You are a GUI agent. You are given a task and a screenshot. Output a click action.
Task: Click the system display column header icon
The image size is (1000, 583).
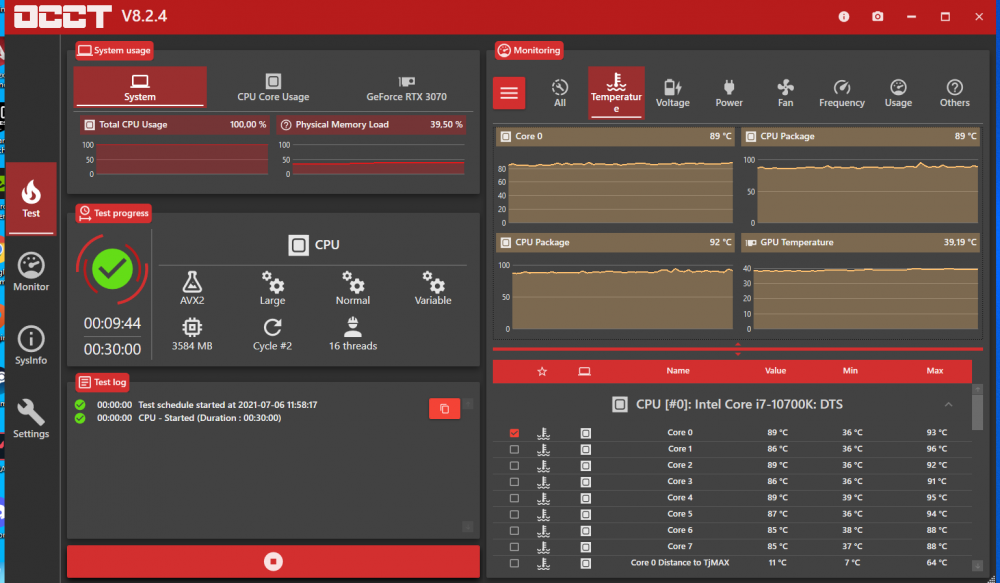(x=584, y=371)
